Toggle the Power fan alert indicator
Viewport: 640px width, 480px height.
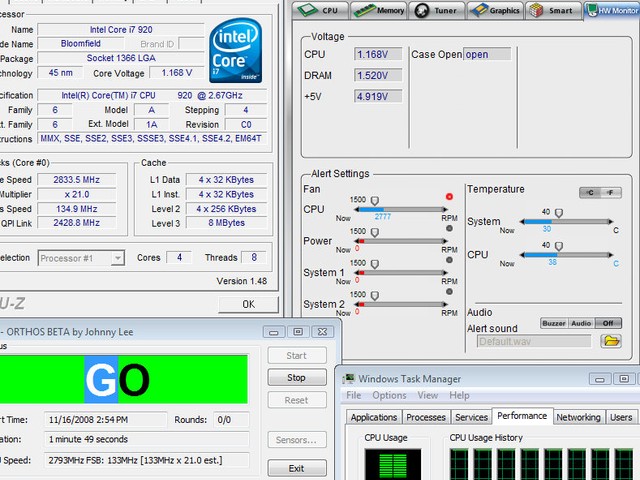449,229
